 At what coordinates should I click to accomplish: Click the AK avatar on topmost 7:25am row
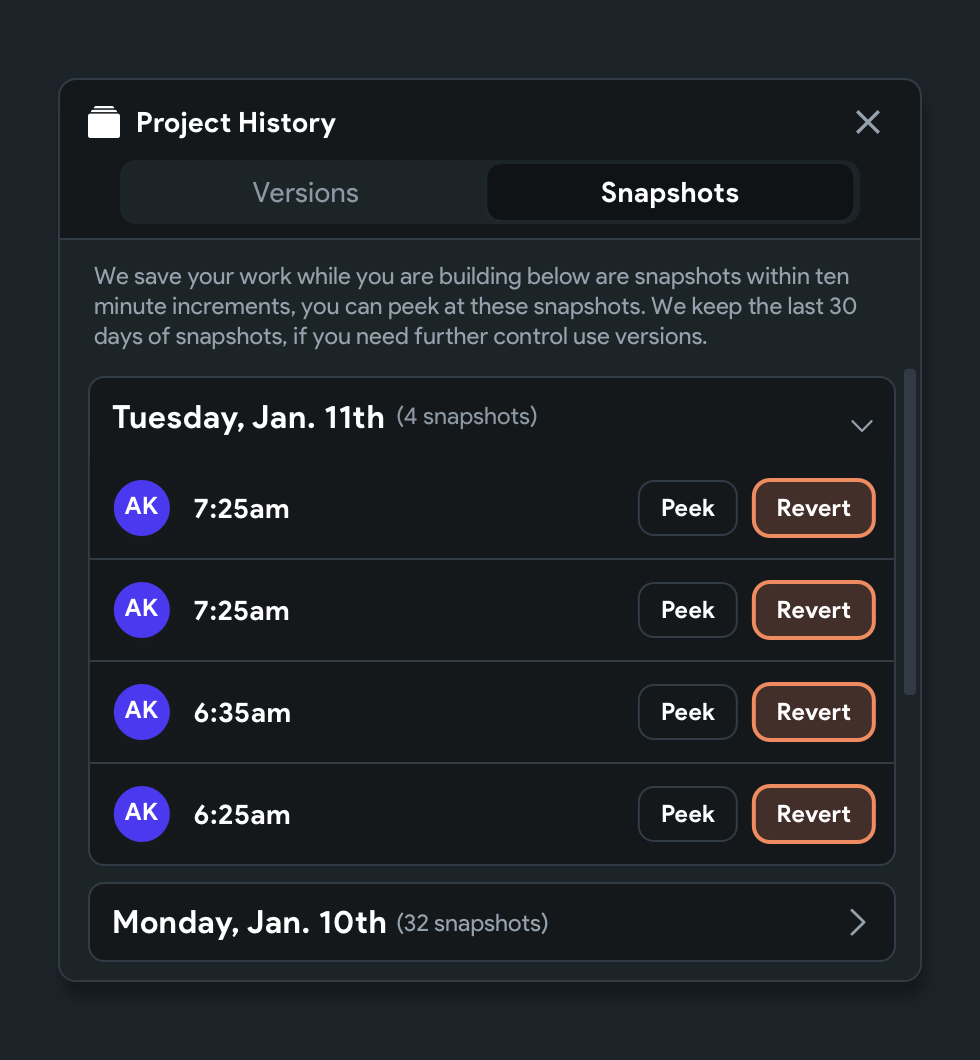coord(141,507)
